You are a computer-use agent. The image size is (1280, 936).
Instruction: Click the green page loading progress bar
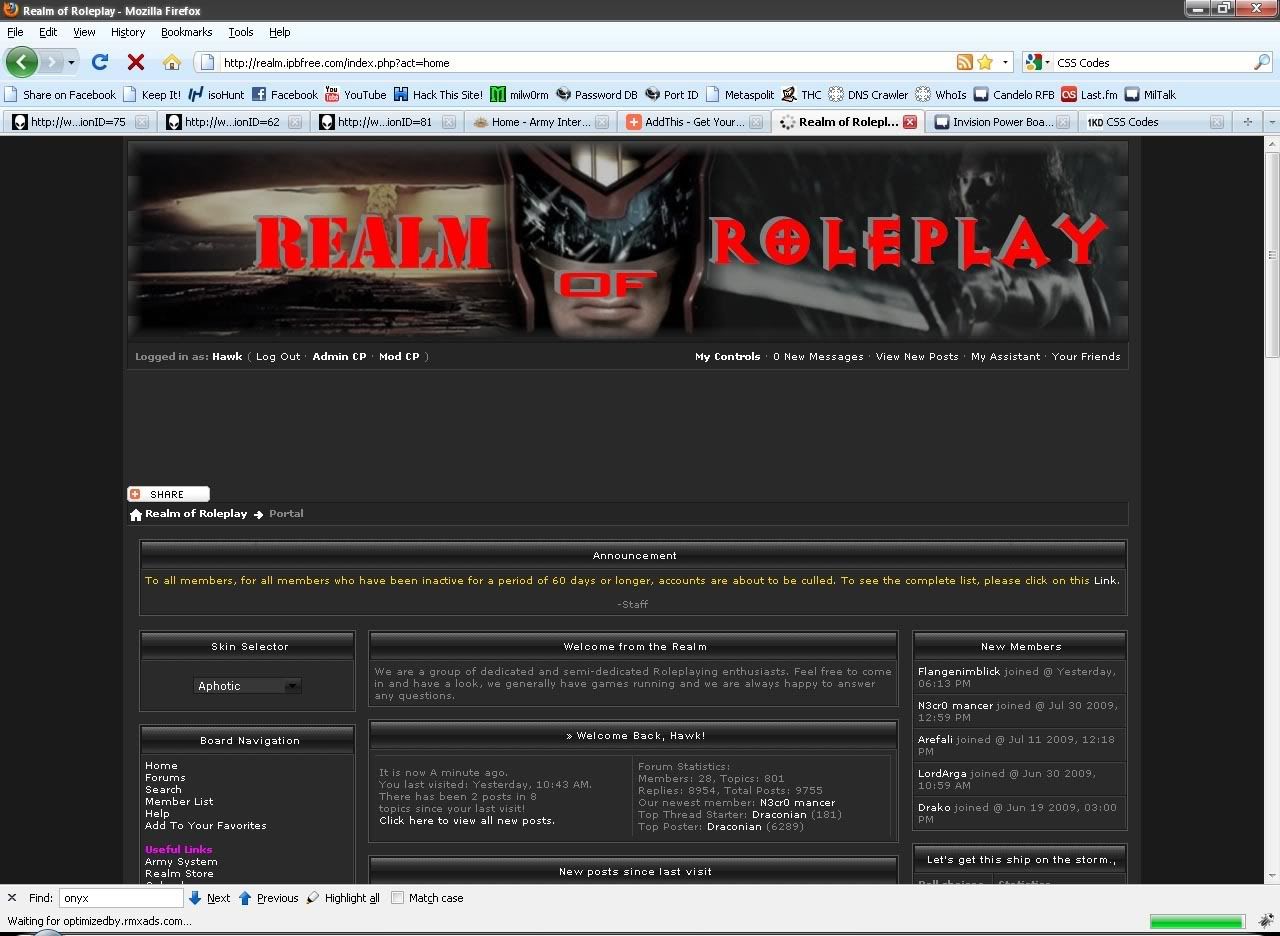[x=1197, y=921]
